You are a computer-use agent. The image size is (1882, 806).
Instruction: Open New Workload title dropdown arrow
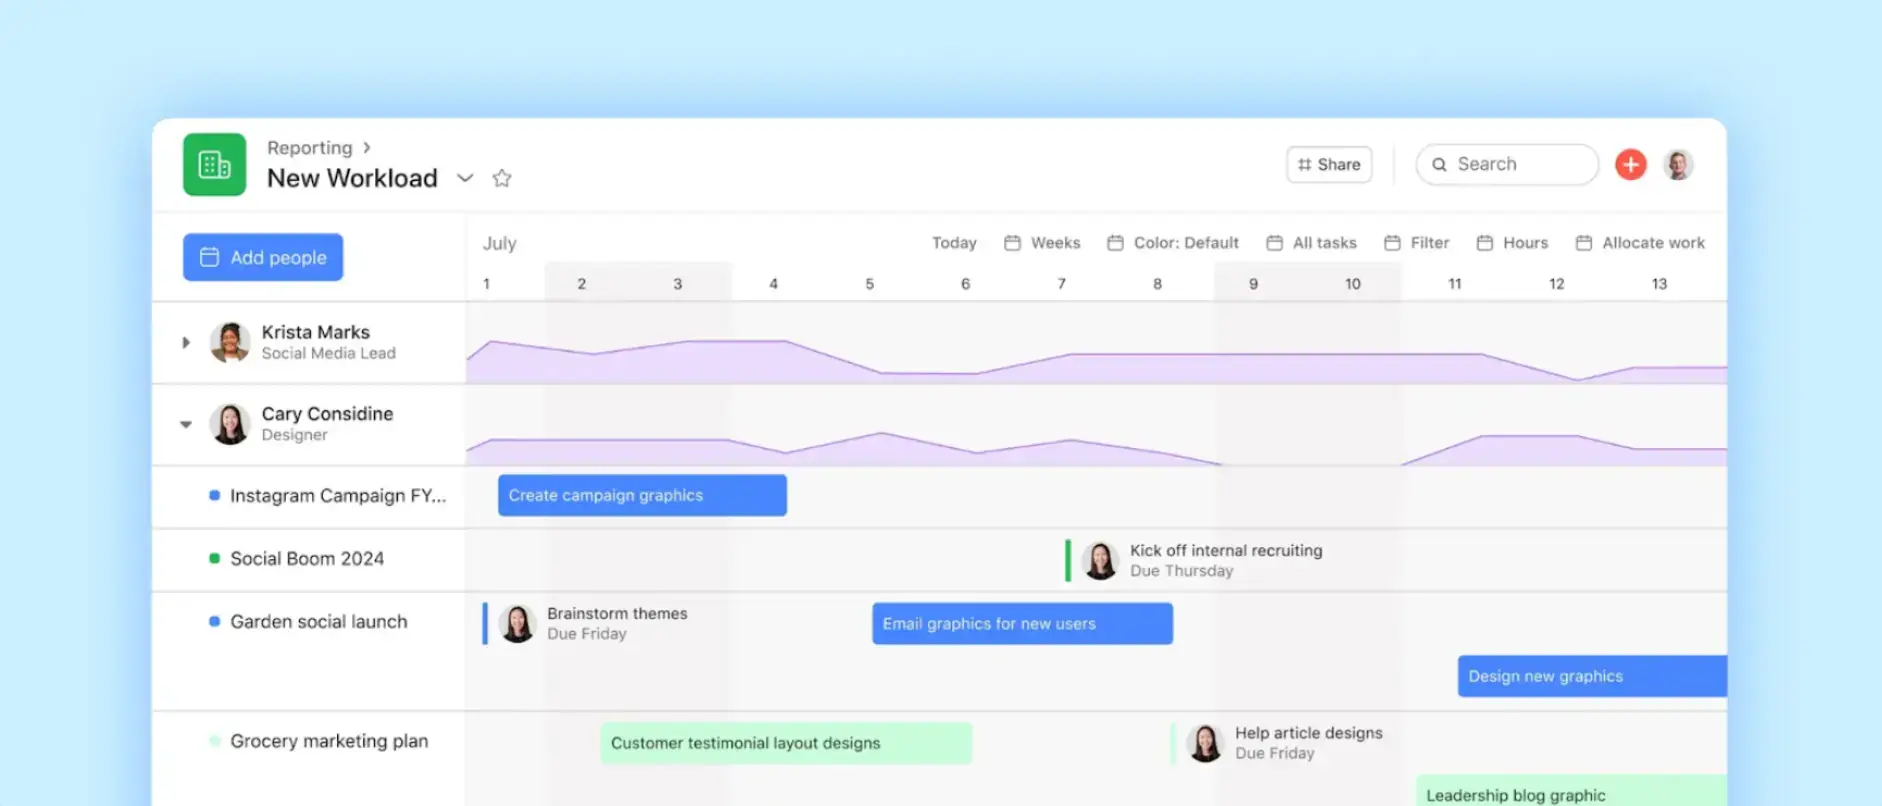coord(465,178)
